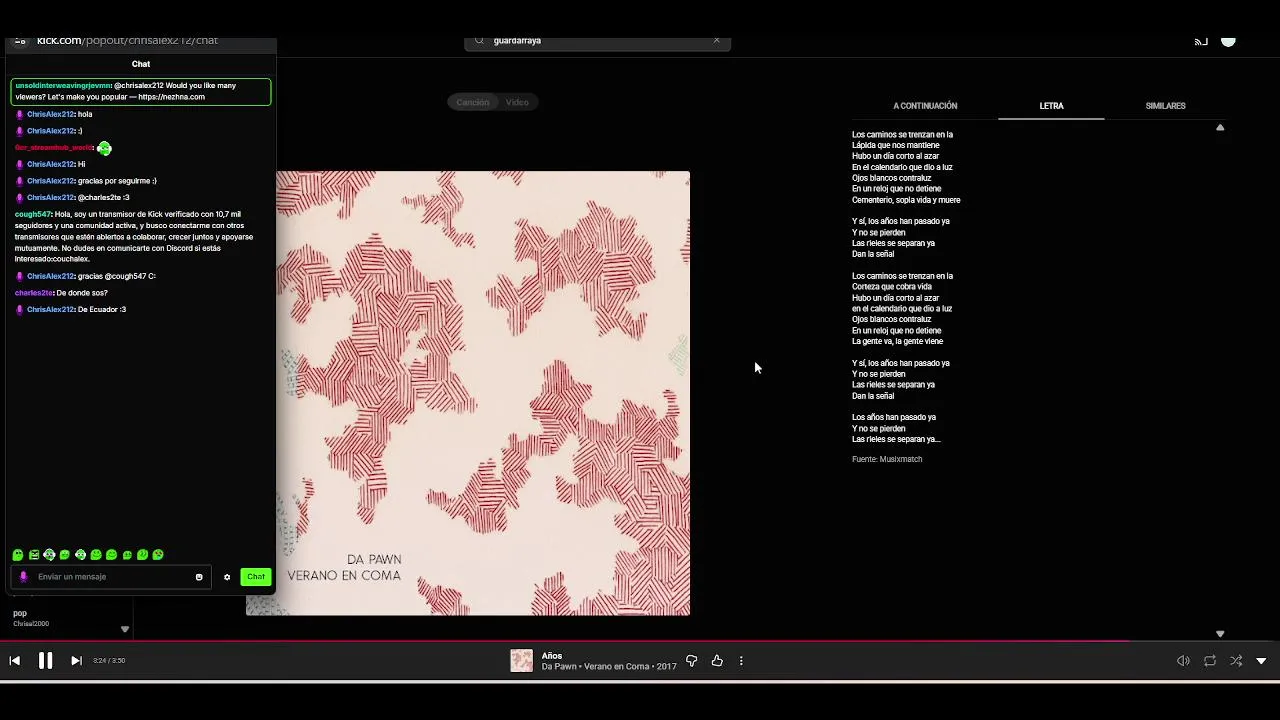Open the Verano en Coma album link
The image size is (1280, 720).
pos(617,667)
